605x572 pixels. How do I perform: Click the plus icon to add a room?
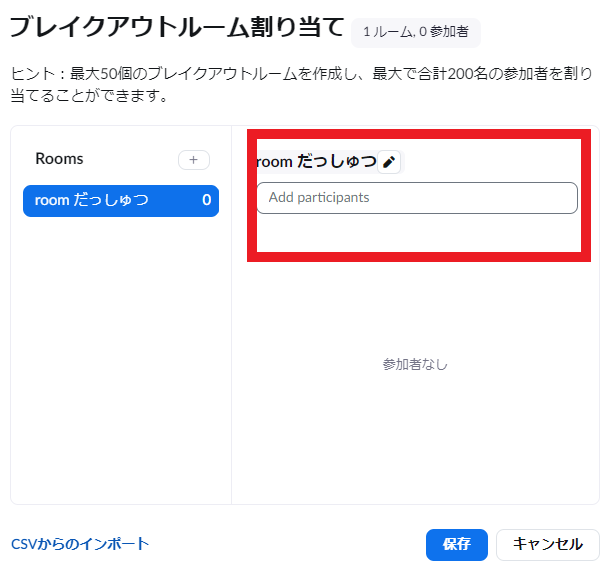coord(193,160)
